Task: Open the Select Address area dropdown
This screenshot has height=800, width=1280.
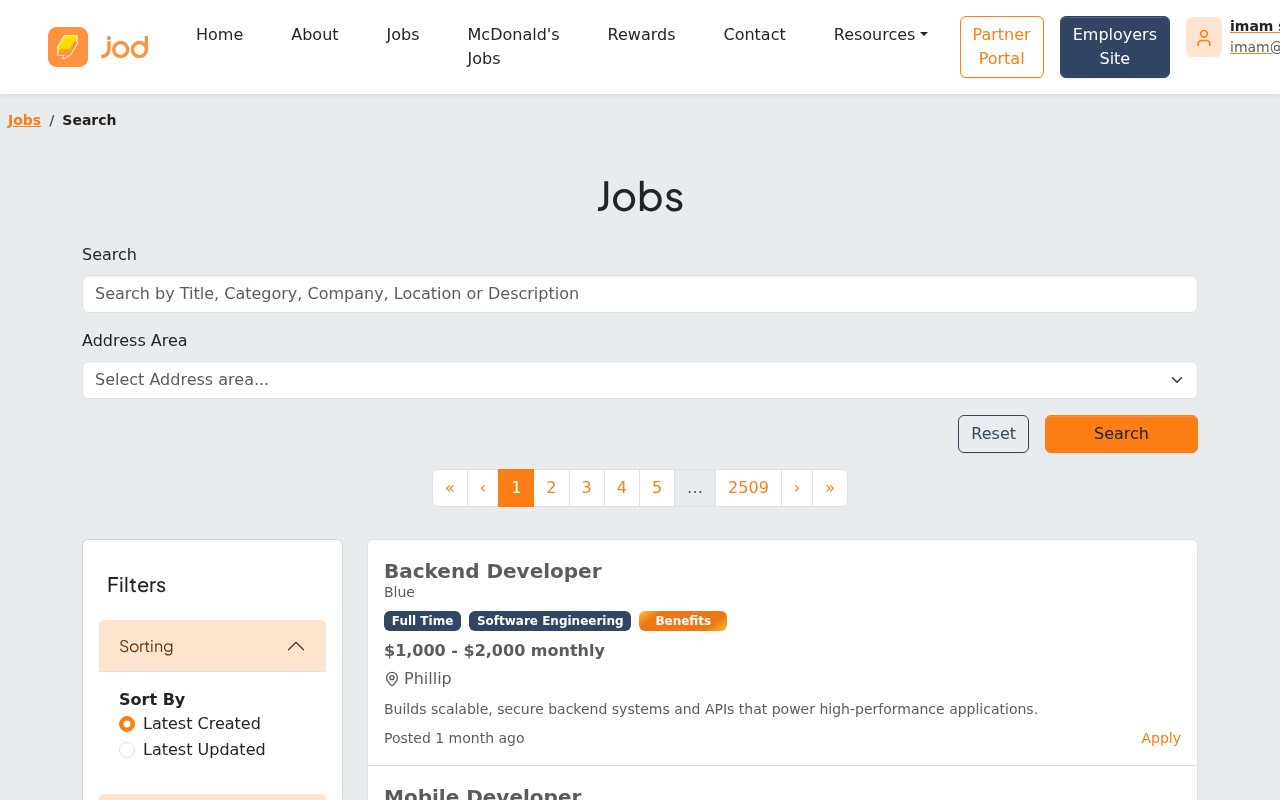Action: click(x=640, y=380)
